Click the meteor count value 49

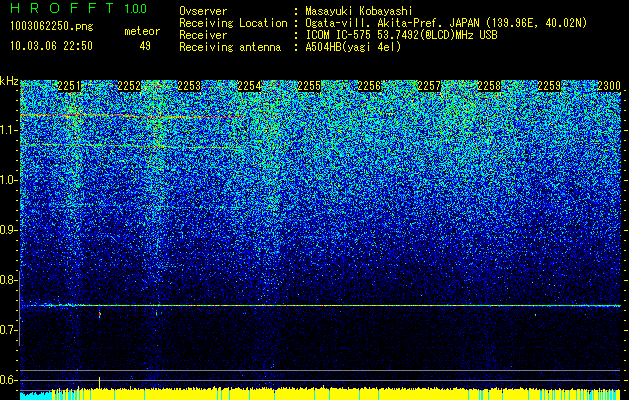tap(145, 46)
